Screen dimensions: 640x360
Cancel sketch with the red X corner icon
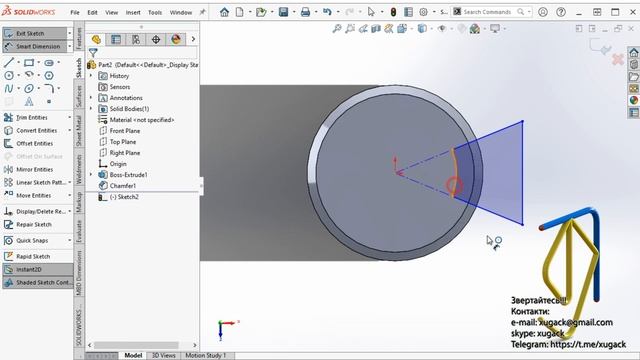coord(618,60)
